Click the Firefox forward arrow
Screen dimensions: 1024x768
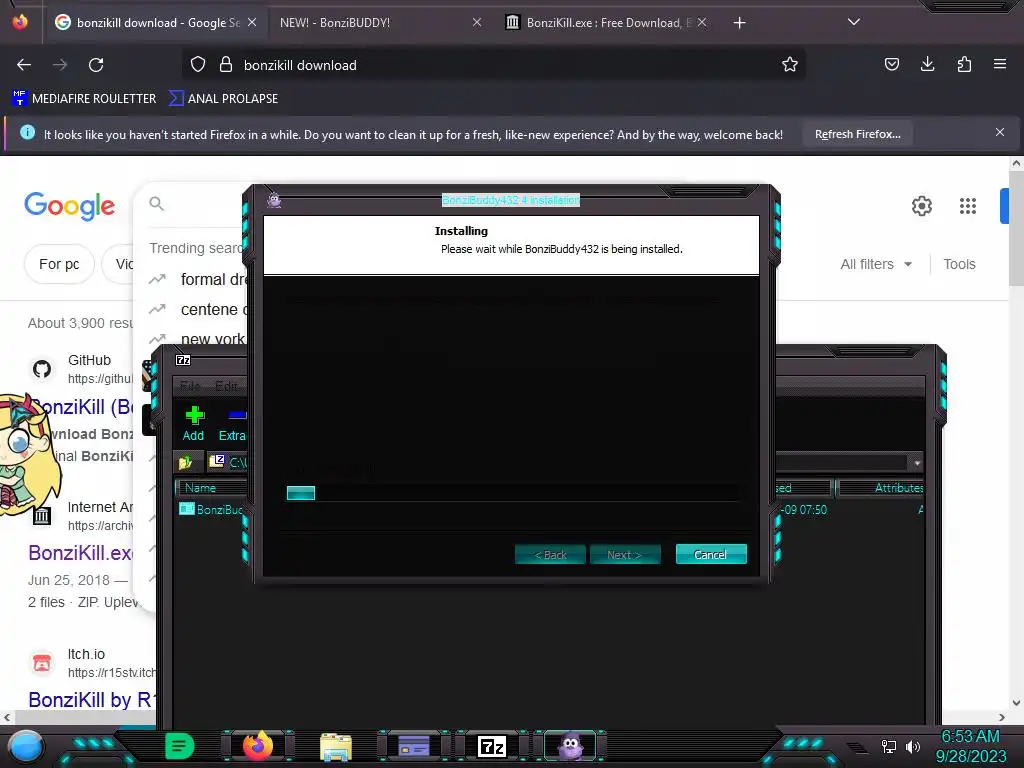60,65
